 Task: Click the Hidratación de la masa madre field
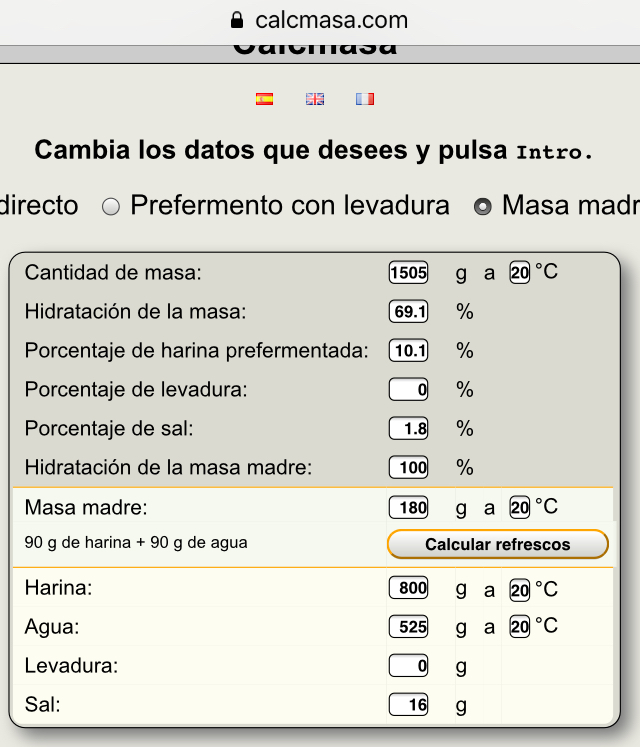(408, 467)
